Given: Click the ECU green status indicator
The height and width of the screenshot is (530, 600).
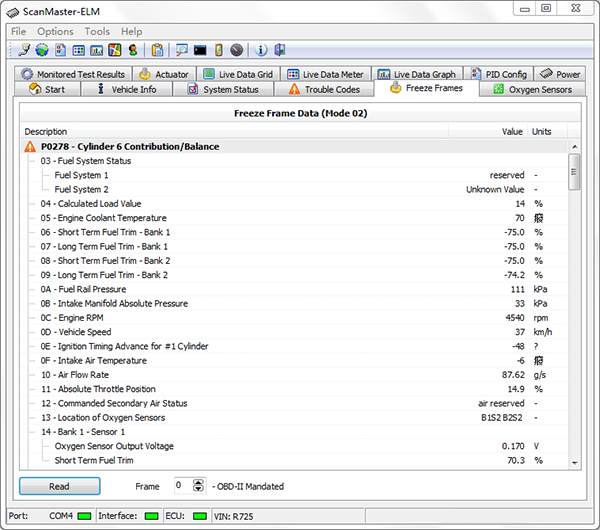Looking at the screenshot, I should pyautogui.click(x=200, y=516).
